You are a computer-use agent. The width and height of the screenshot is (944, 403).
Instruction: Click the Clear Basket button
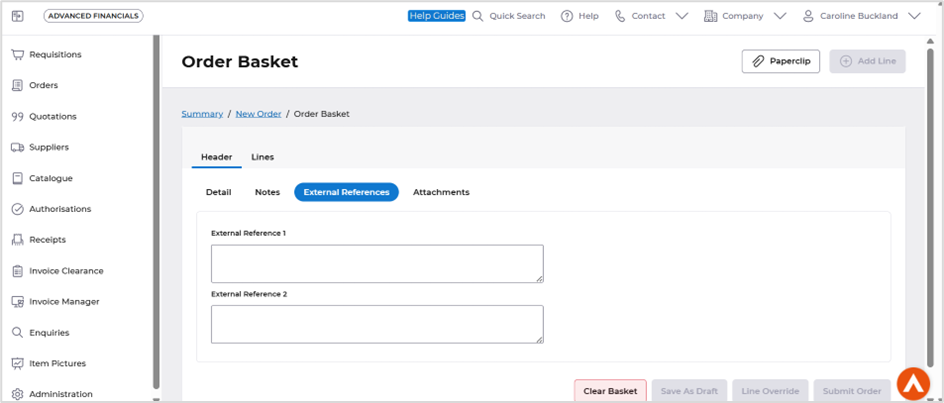pyautogui.click(x=610, y=391)
